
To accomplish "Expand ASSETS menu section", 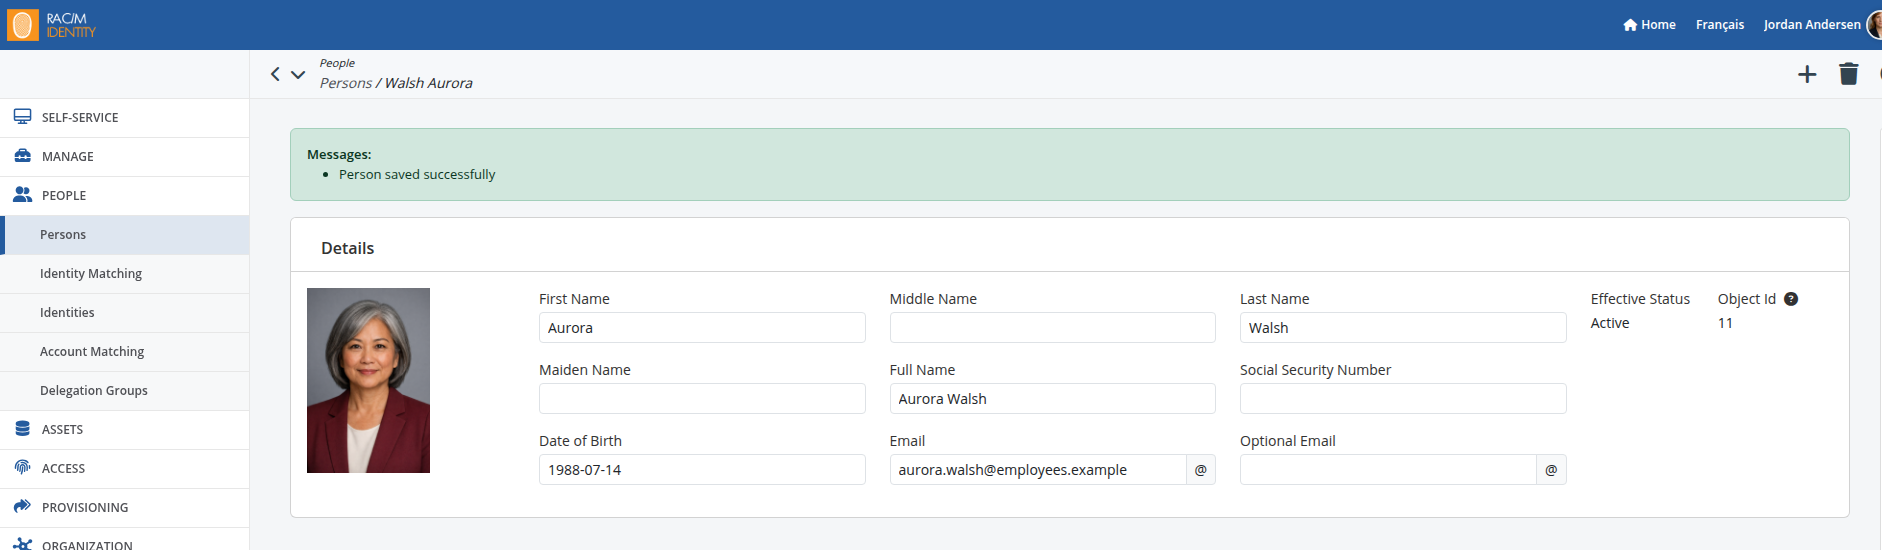I will pos(125,430).
